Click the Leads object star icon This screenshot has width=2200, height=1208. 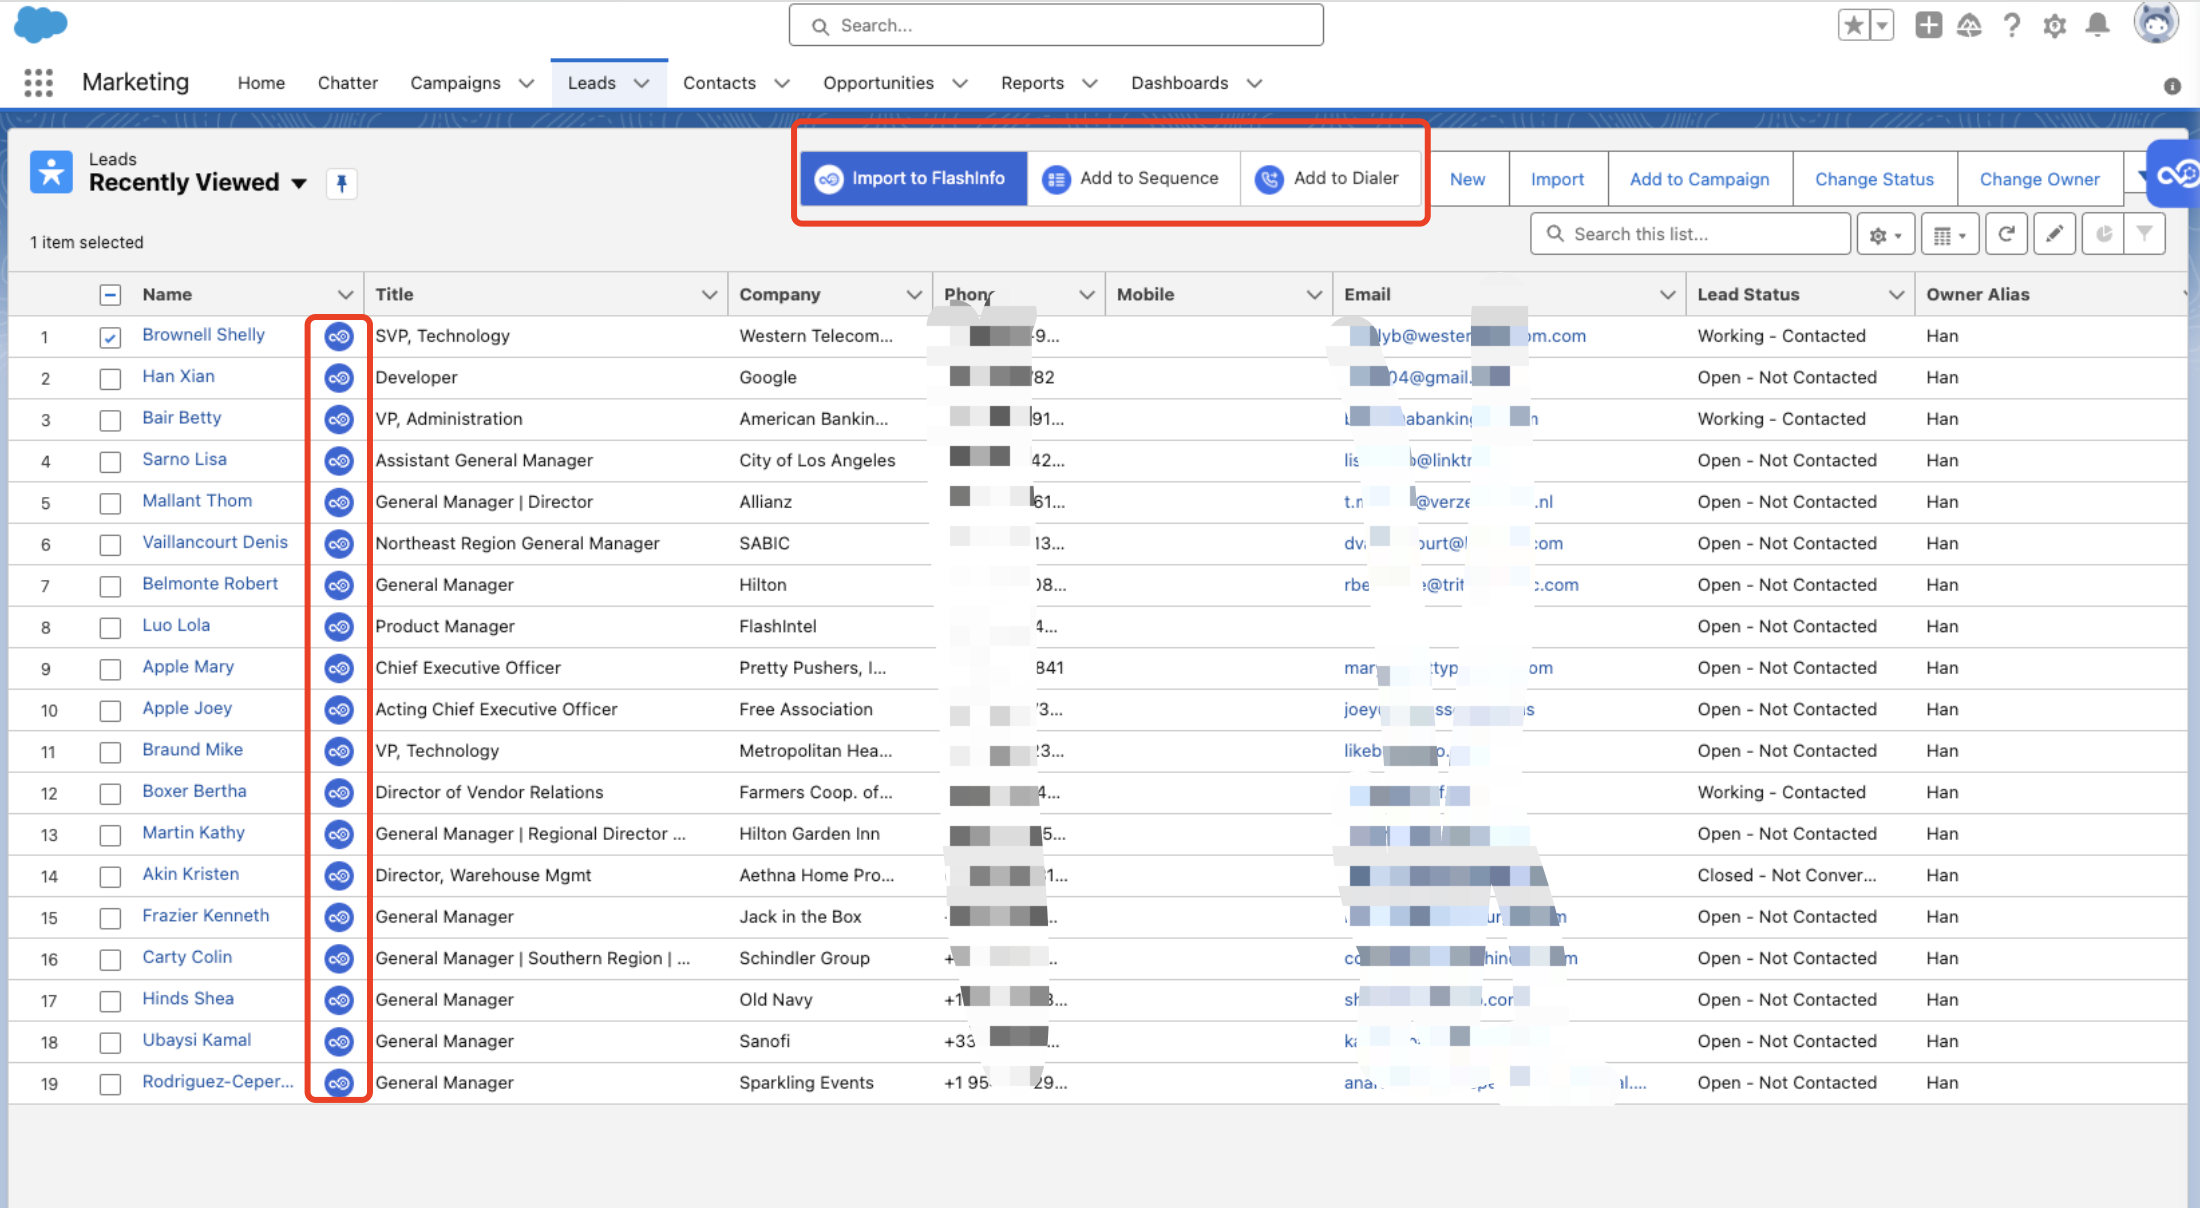[x=51, y=172]
